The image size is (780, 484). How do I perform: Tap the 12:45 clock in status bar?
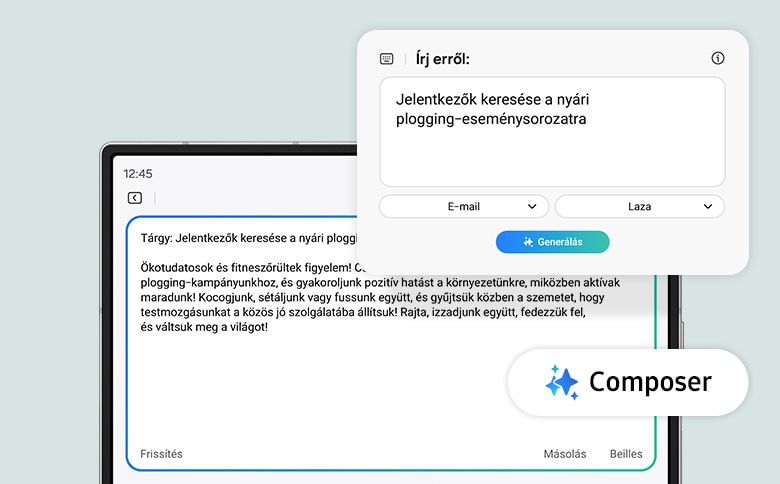(138, 174)
